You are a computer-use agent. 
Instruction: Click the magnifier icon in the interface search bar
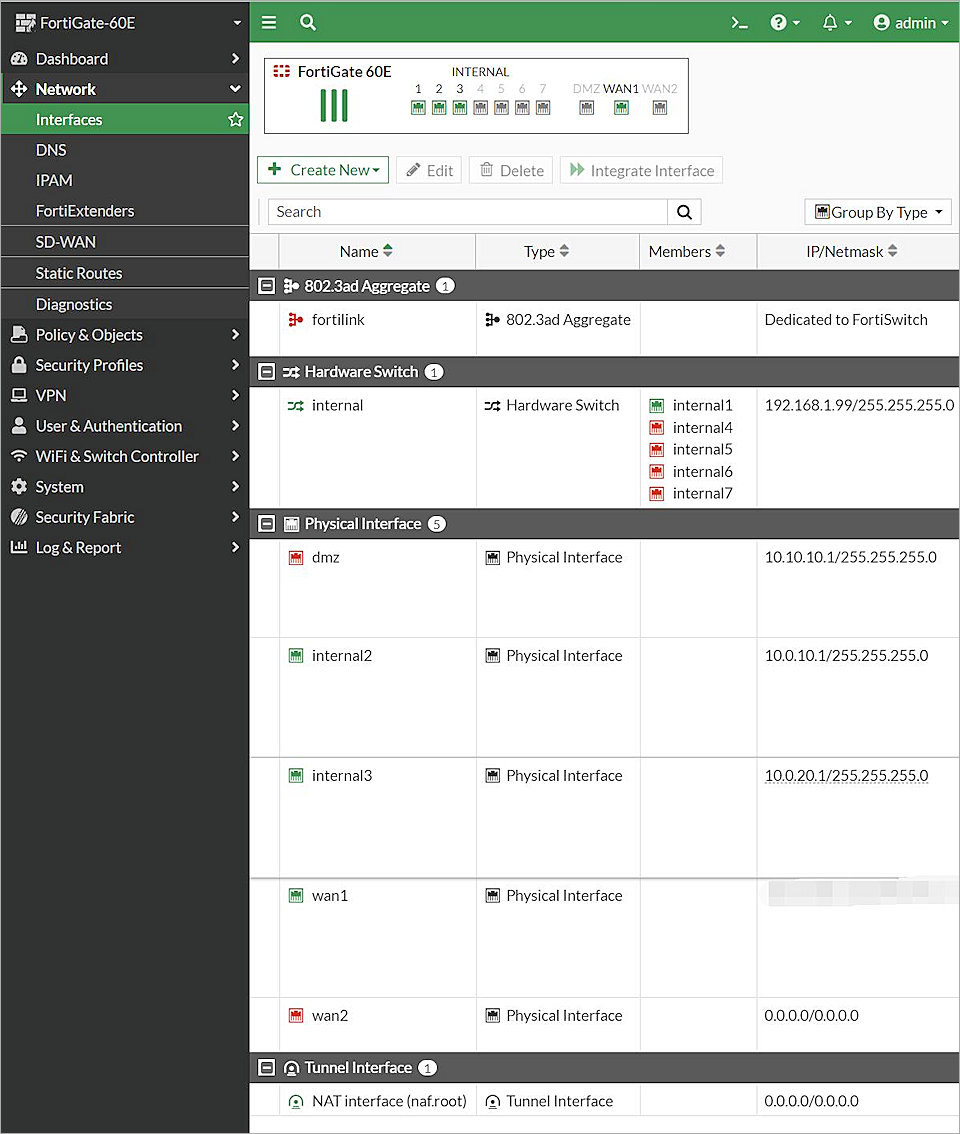684,211
